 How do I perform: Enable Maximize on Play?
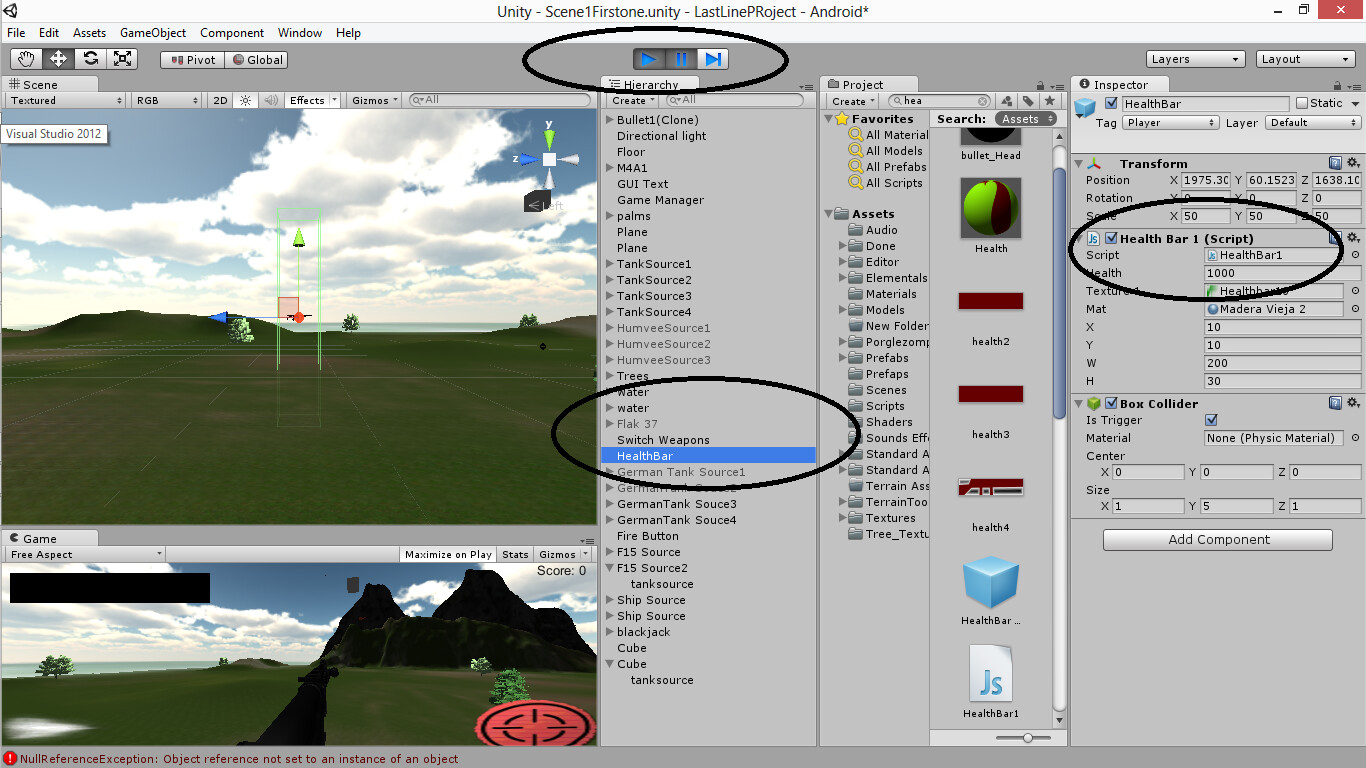coord(447,553)
